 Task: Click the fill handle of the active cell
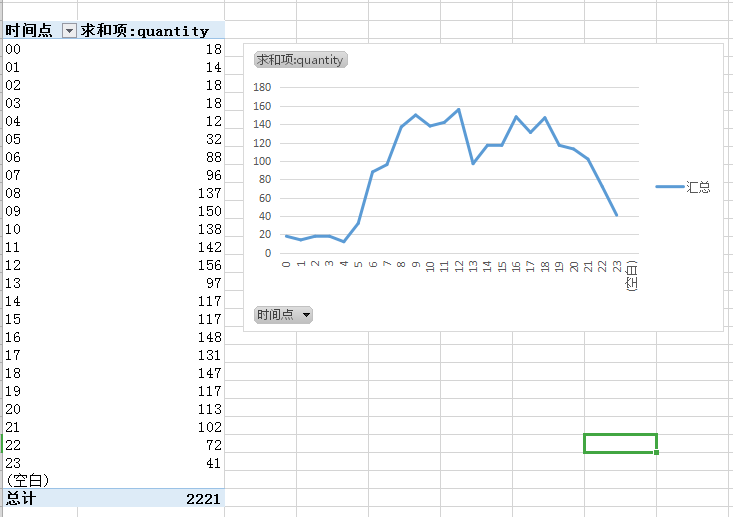click(657, 452)
